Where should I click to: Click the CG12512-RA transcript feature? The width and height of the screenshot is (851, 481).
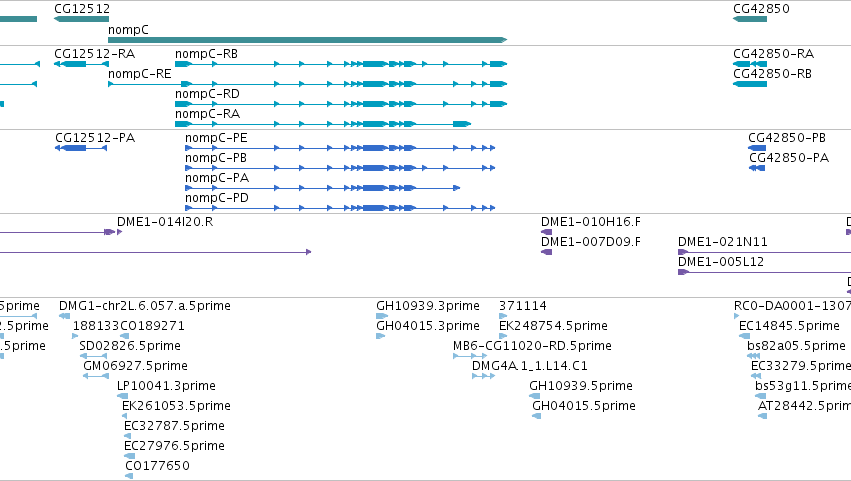(81, 64)
